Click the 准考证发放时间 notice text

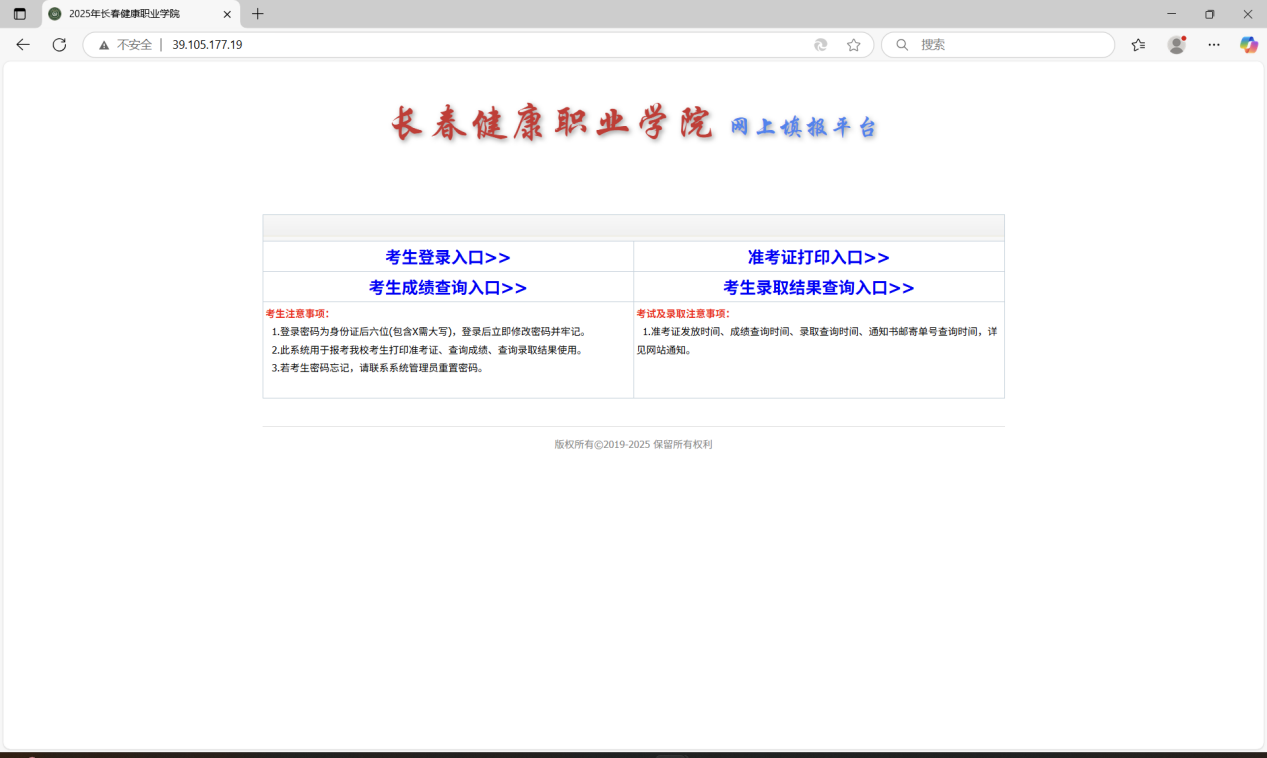[817, 341]
